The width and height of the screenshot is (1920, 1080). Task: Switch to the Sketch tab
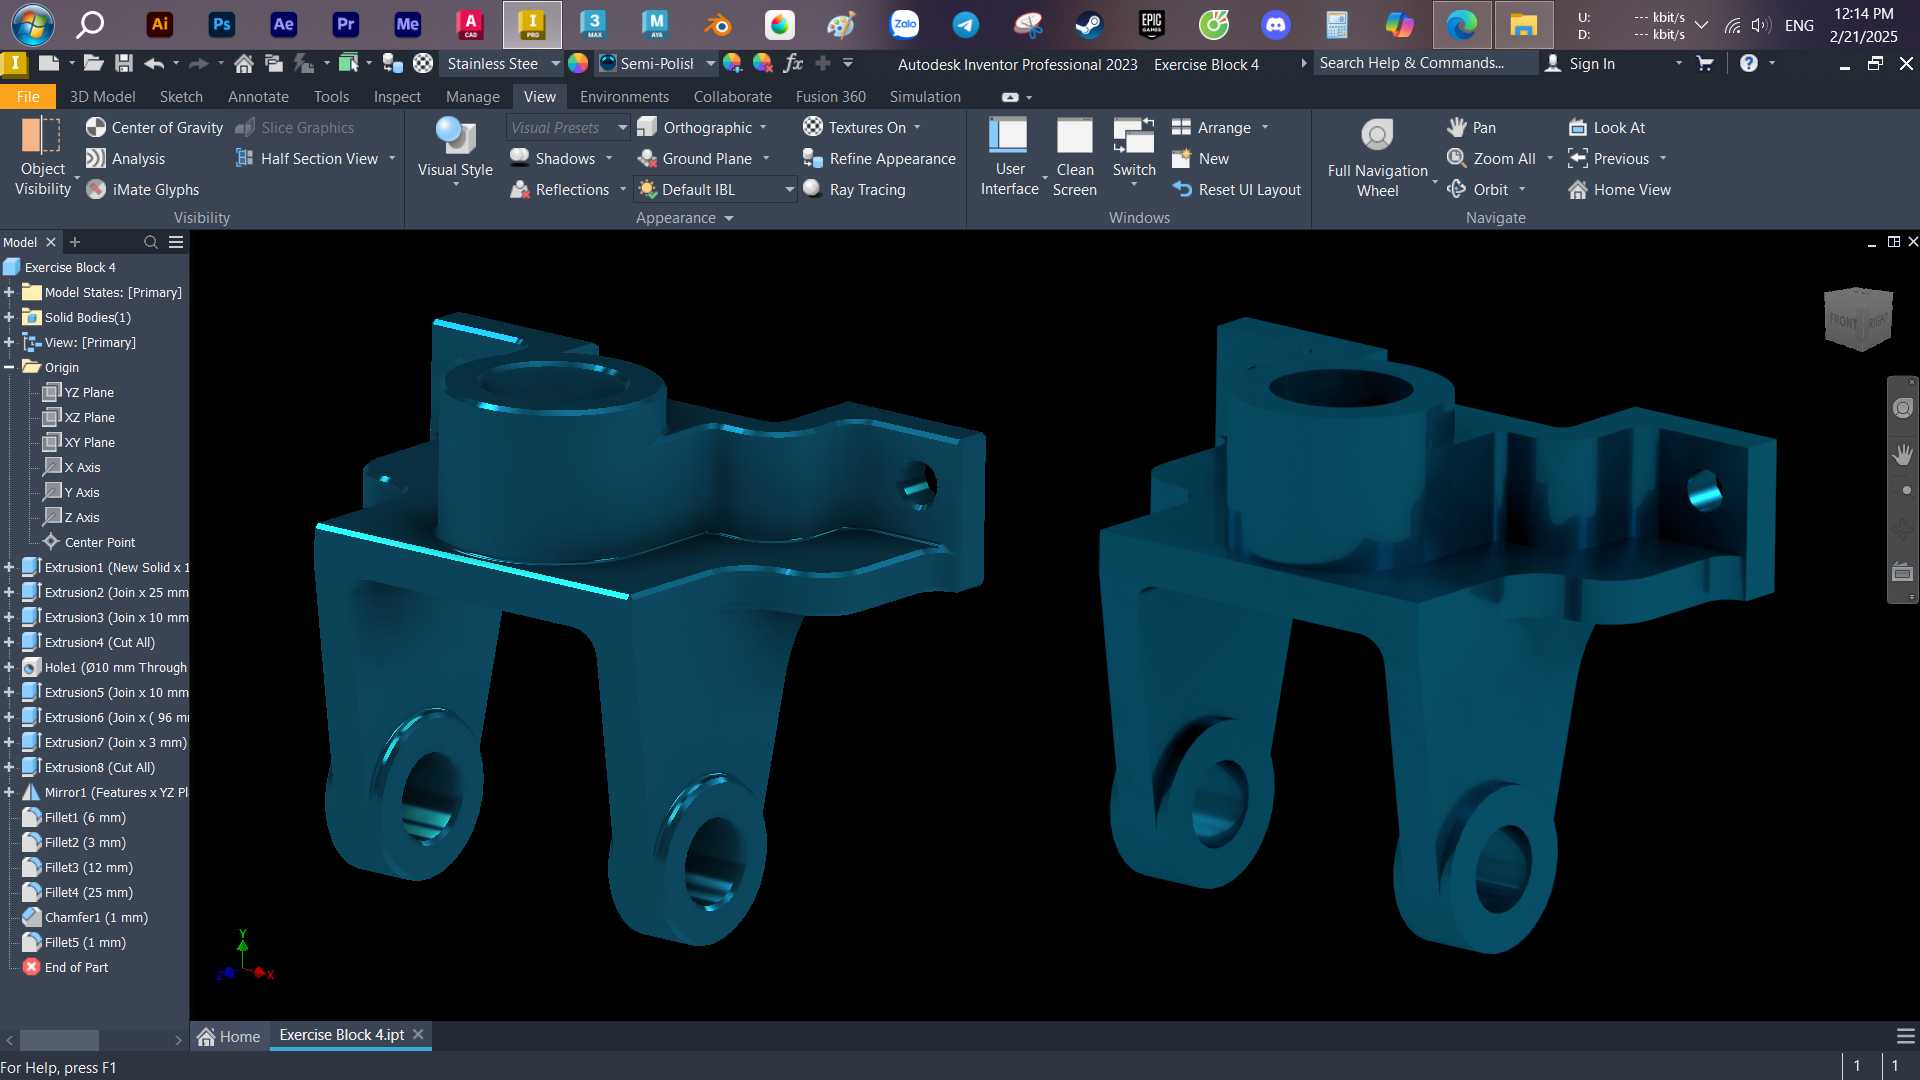click(x=181, y=96)
